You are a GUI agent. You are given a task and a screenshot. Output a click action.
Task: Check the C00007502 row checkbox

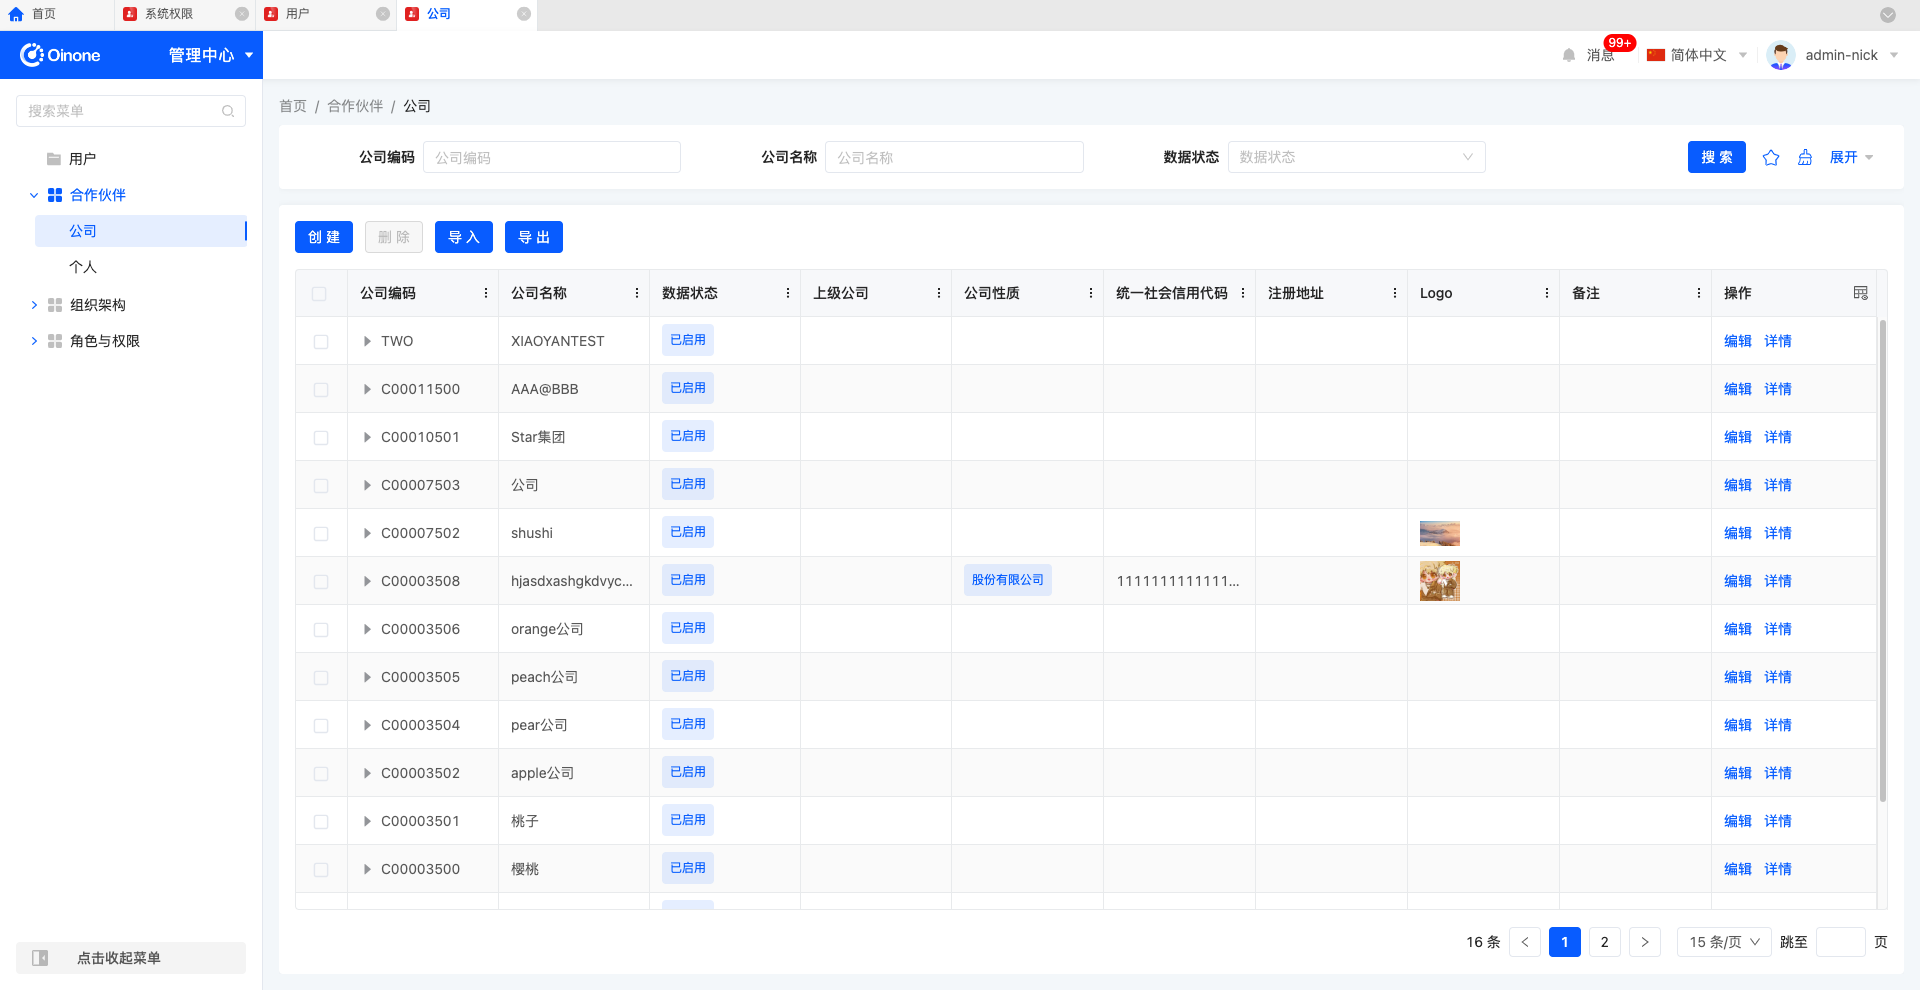coord(321,533)
